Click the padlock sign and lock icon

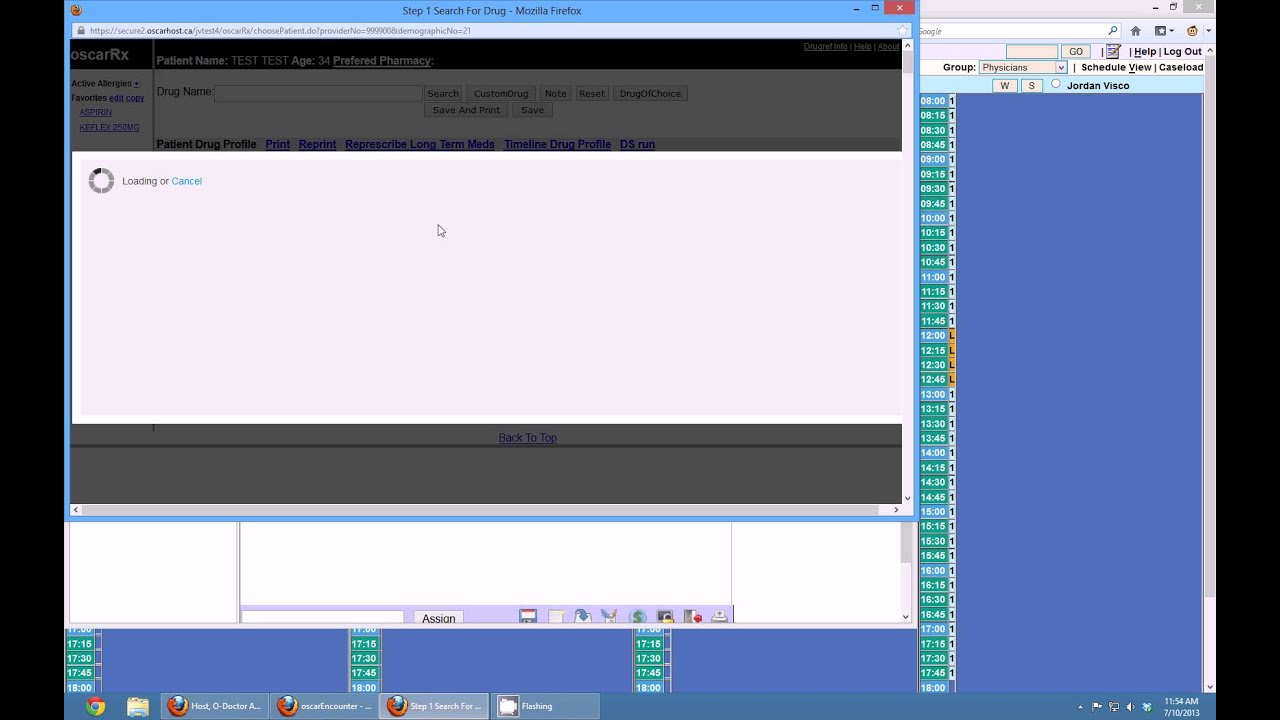coord(665,617)
